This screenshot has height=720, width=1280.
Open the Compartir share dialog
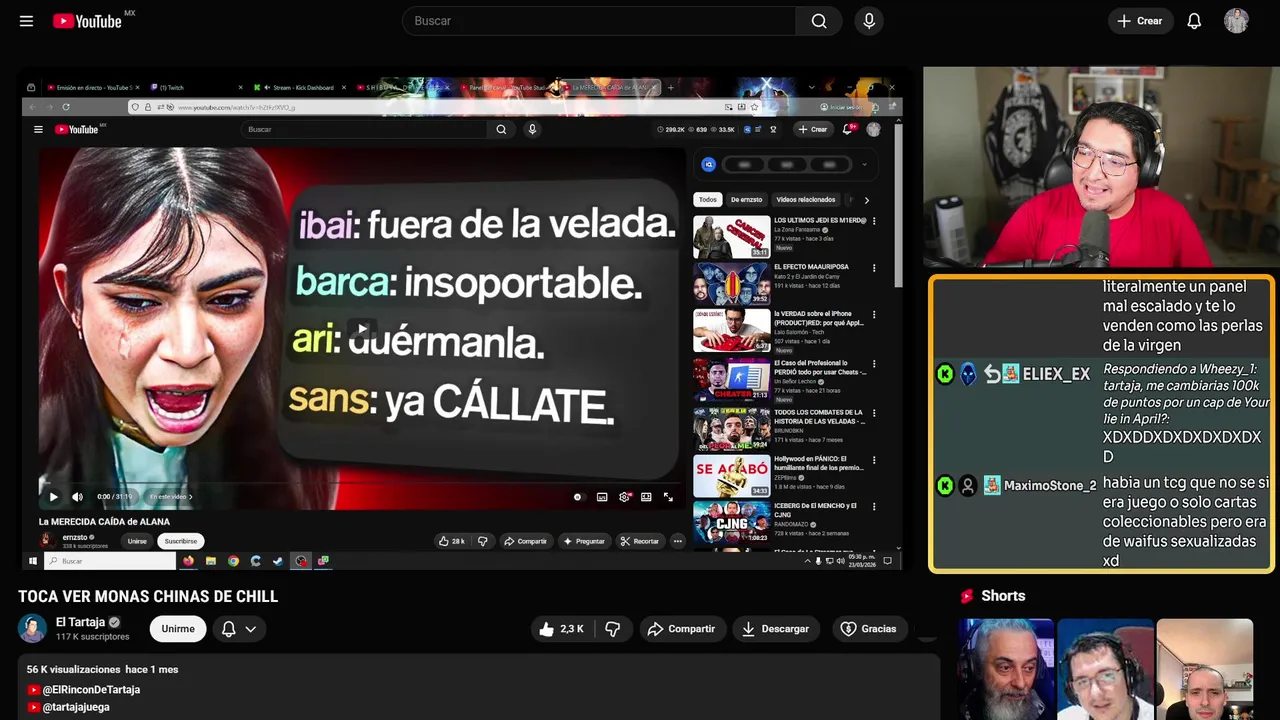coord(681,629)
